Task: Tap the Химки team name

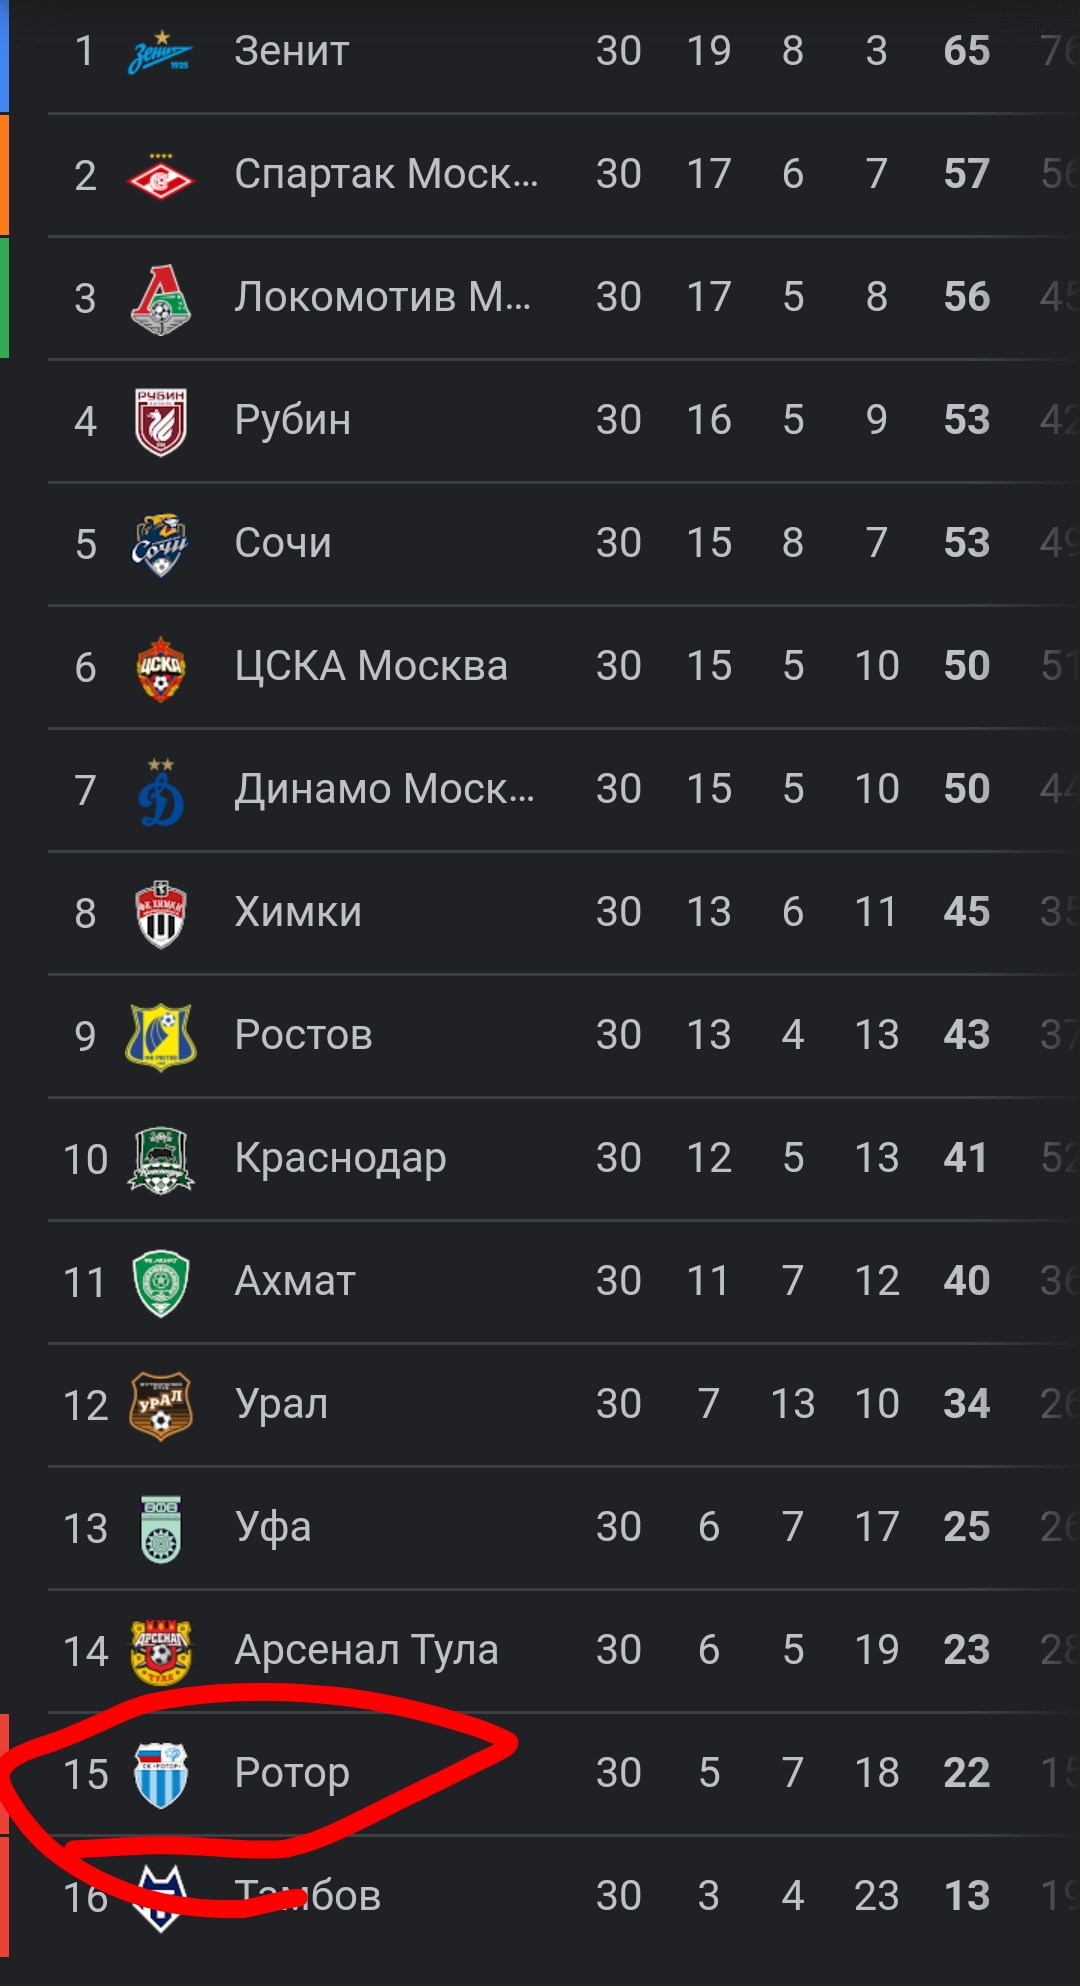Action: click(x=298, y=912)
